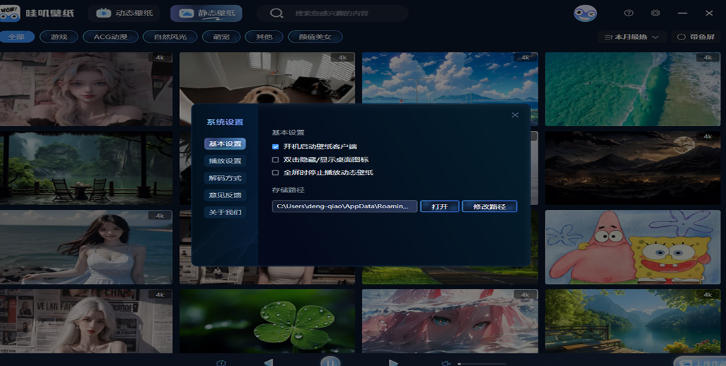The image size is (726, 366).
Task: Open the user avatar profile
Action: pos(585,13)
